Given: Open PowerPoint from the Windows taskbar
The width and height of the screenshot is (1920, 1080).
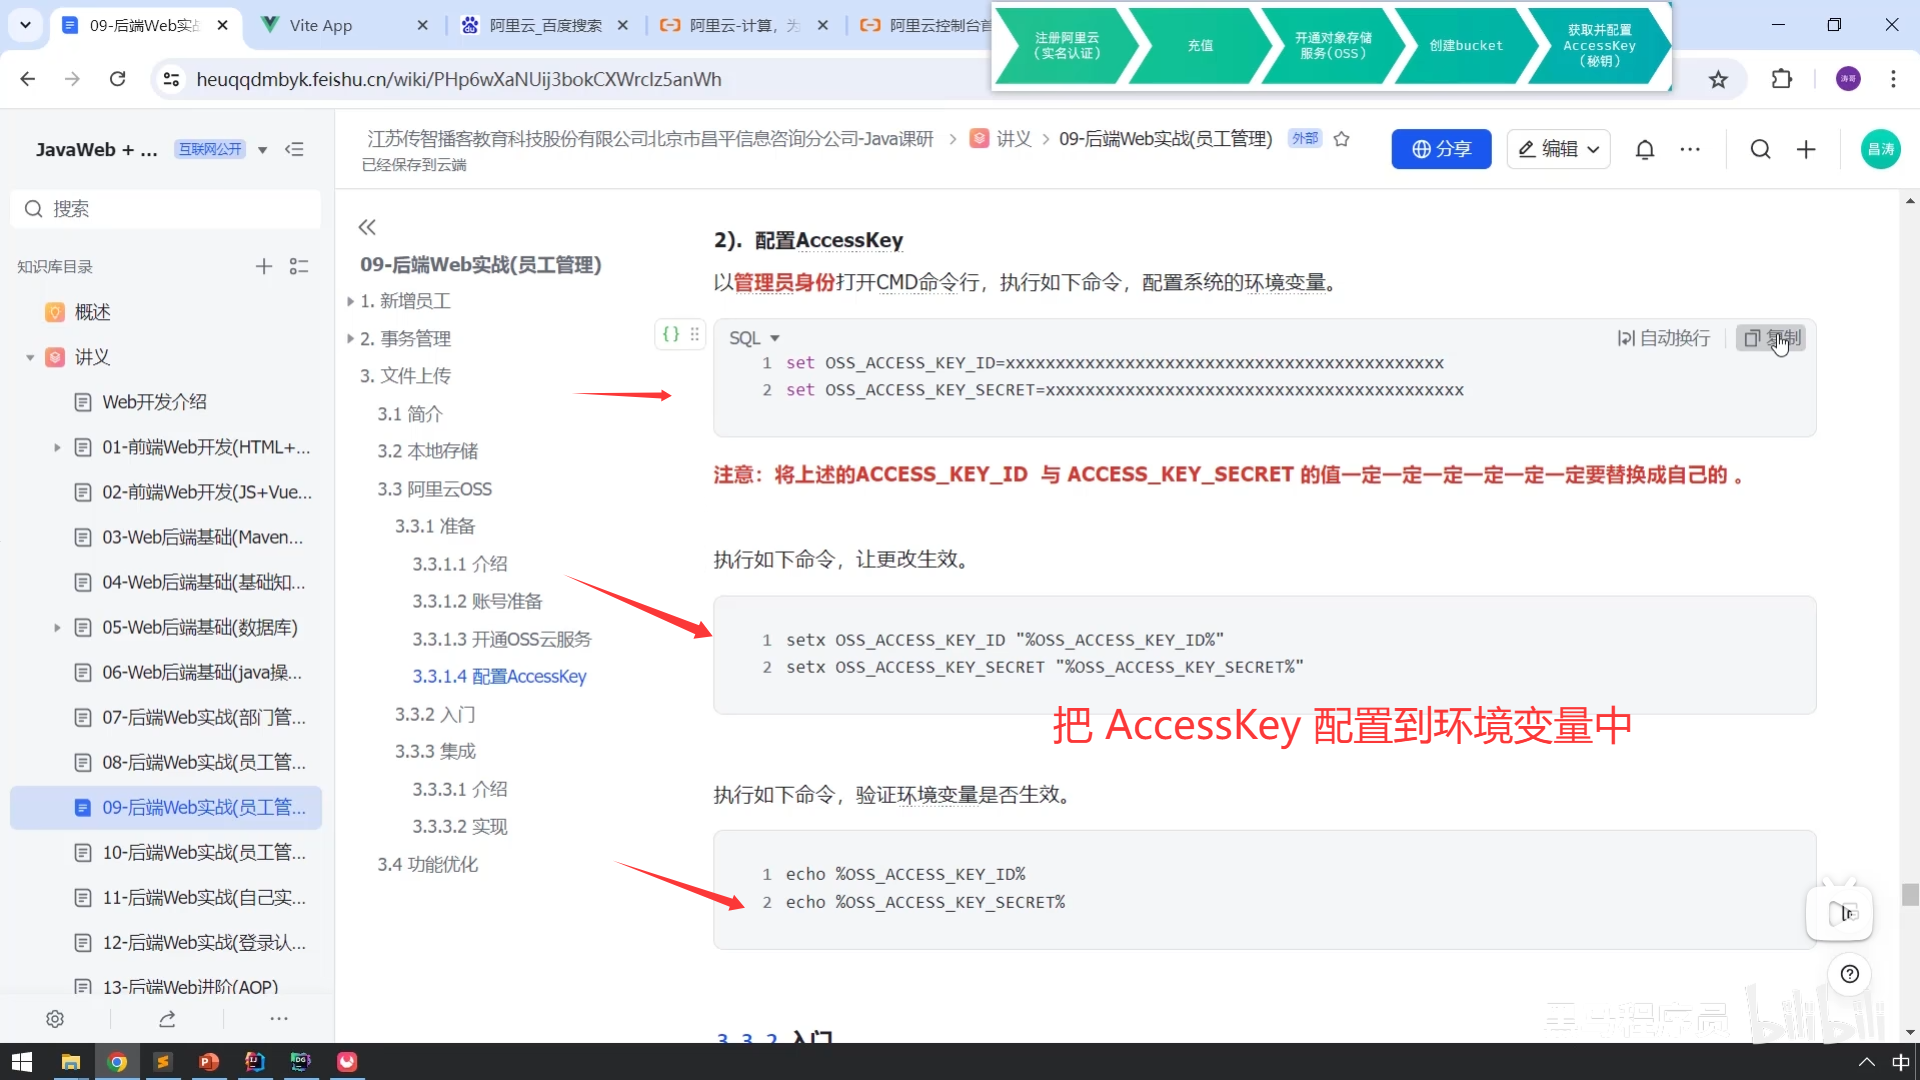Looking at the screenshot, I should [x=209, y=1061].
